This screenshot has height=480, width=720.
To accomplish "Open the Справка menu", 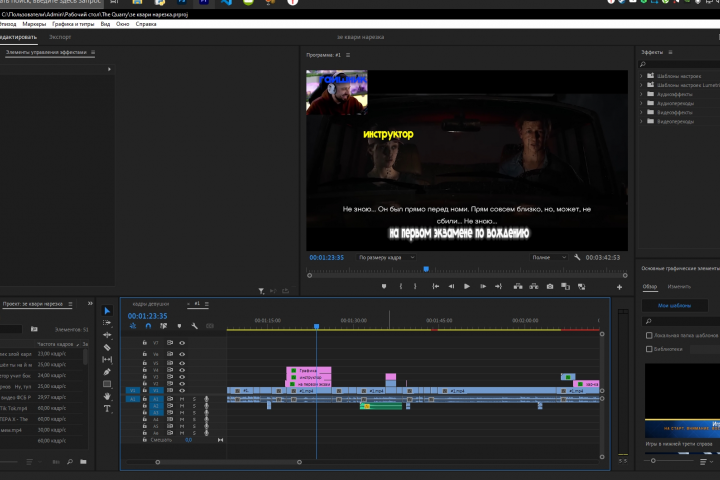I will click(146, 23).
